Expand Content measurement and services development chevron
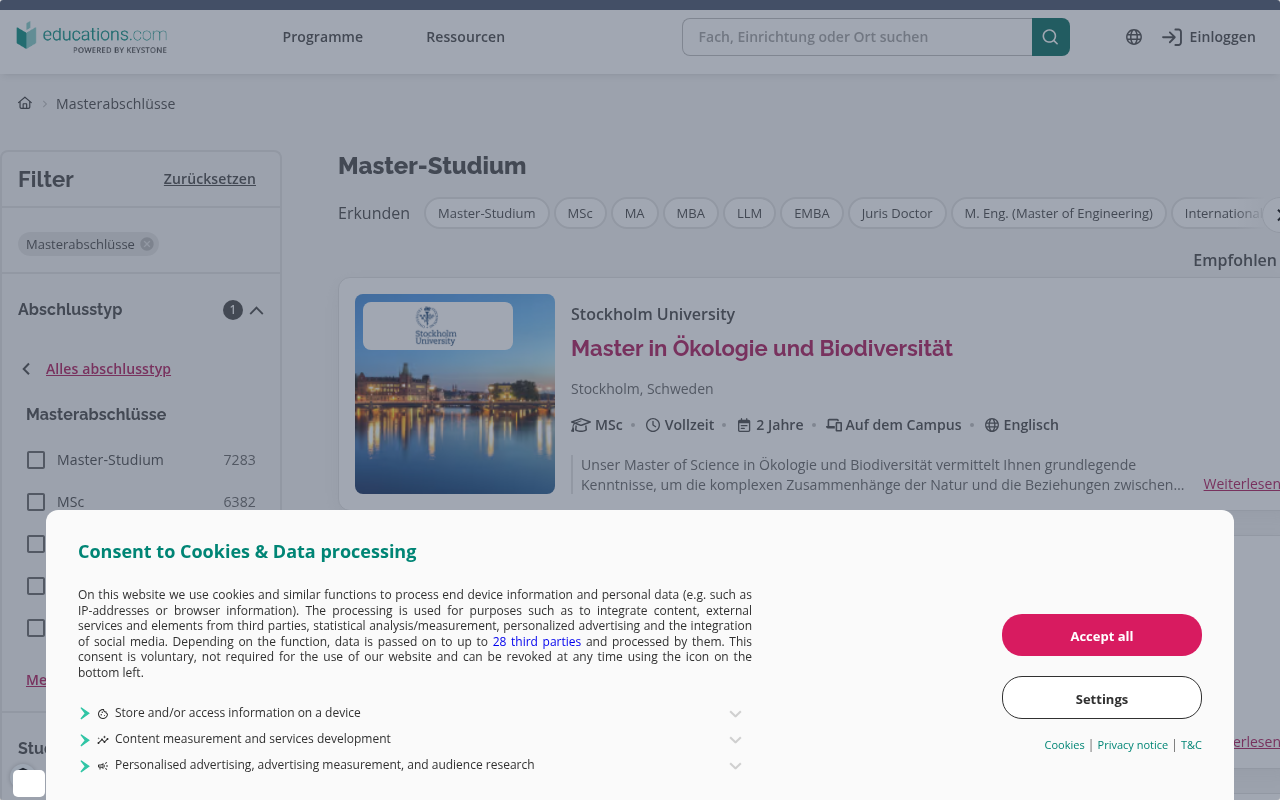The image size is (1280, 800). tap(735, 740)
